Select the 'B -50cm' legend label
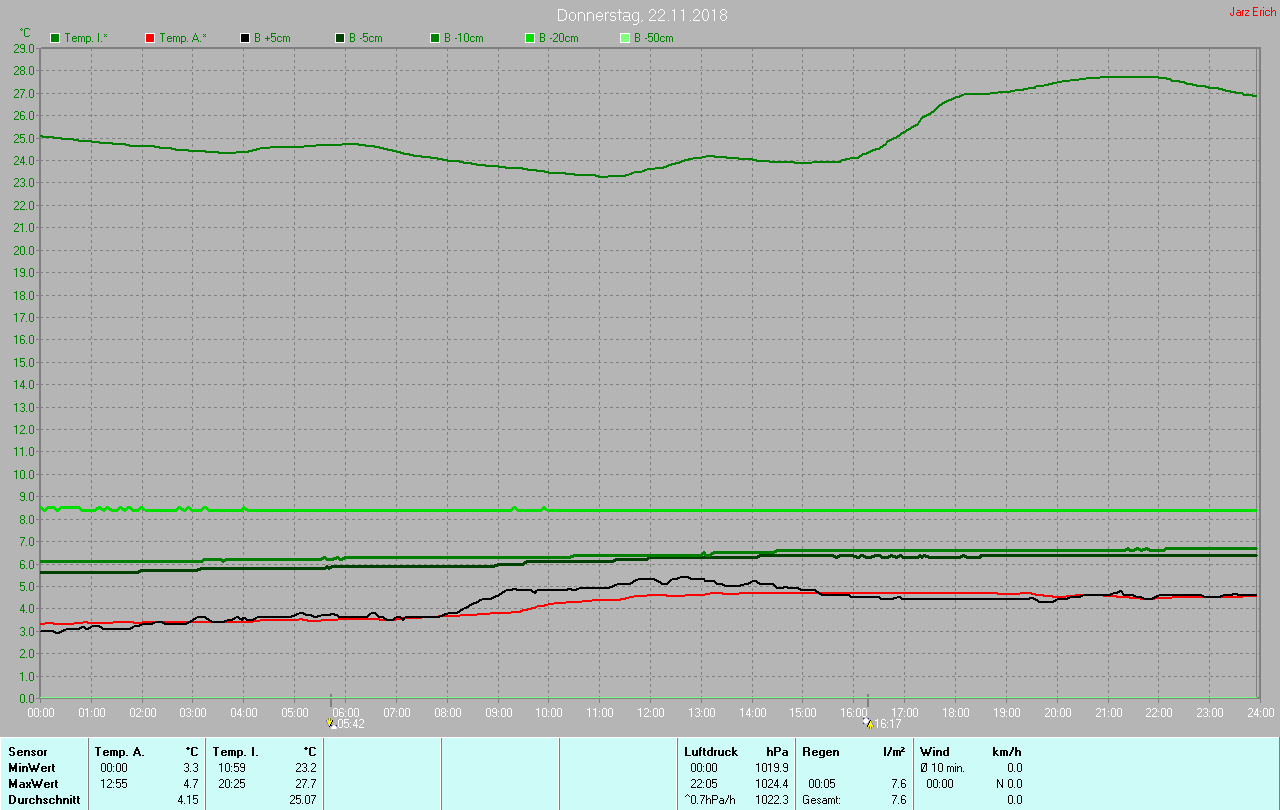1280x810 pixels. [653, 38]
